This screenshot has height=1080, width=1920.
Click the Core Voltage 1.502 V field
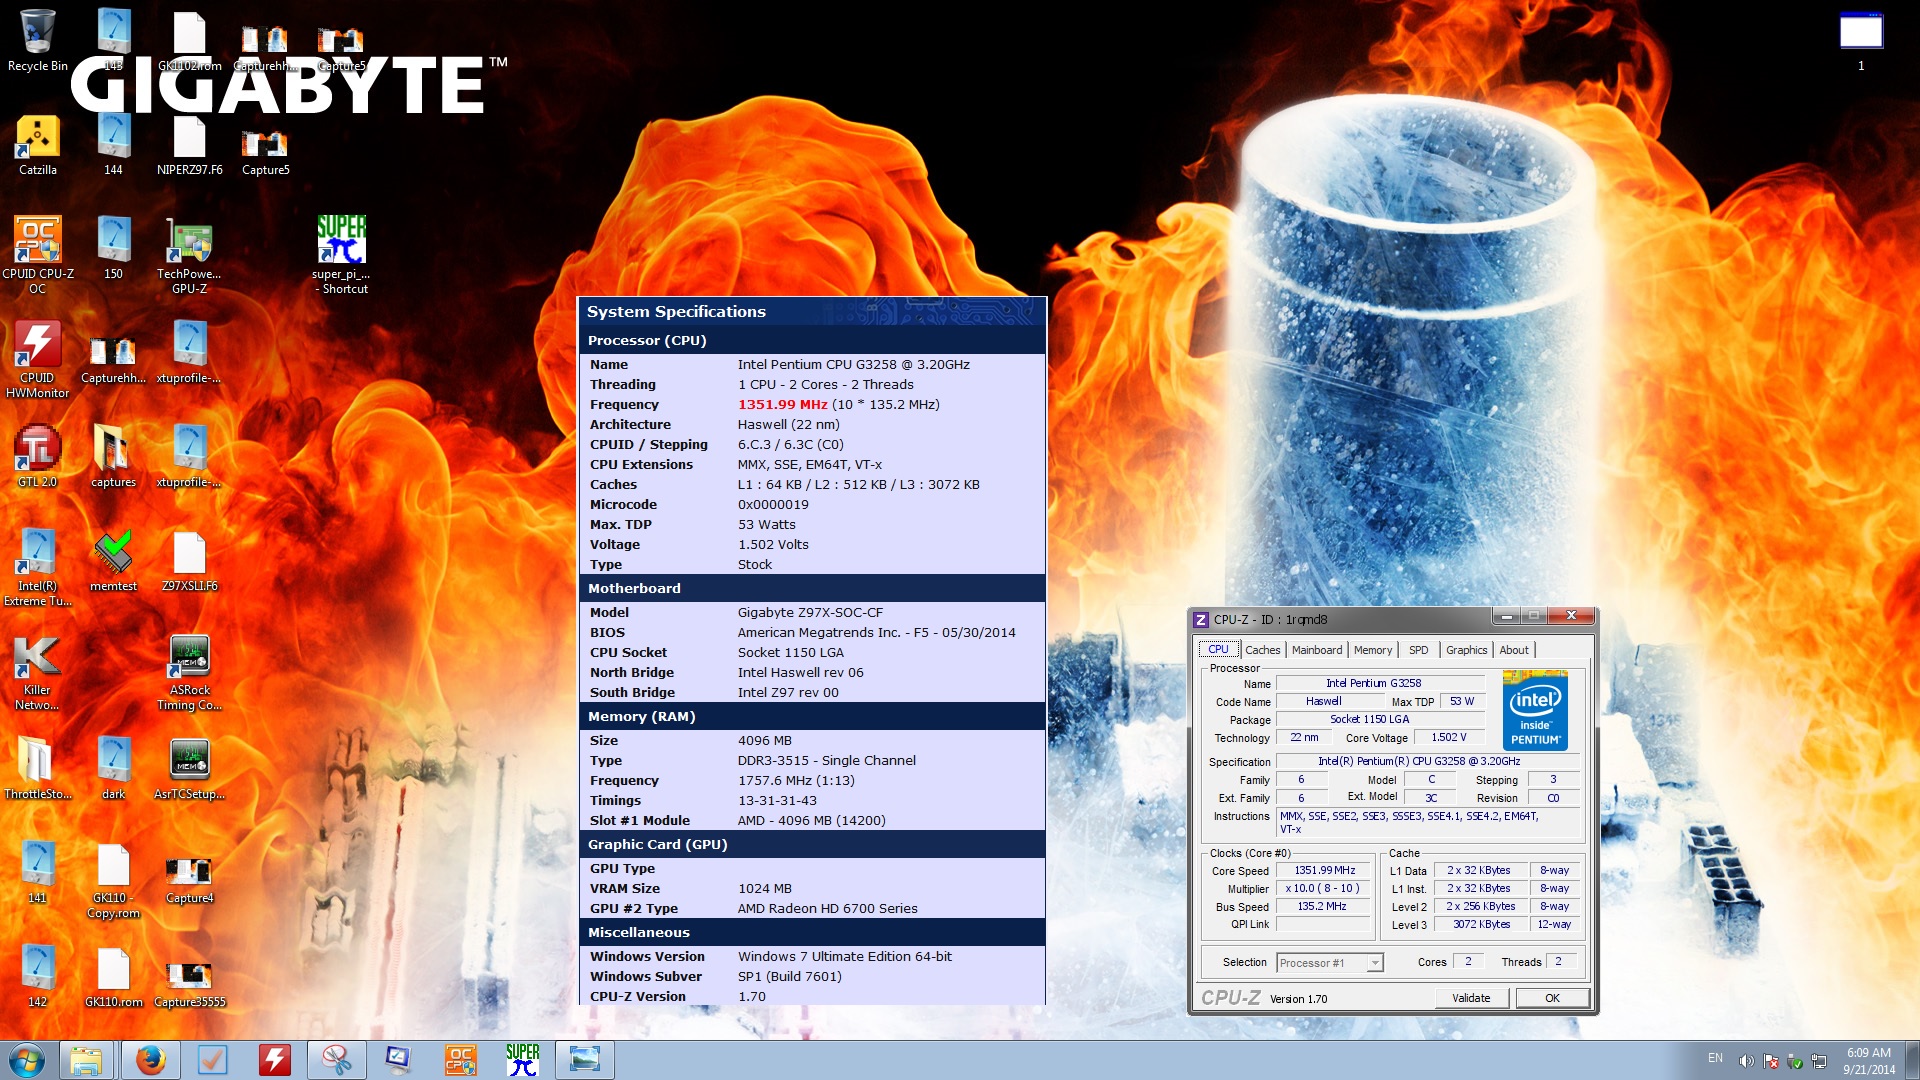point(1449,738)
